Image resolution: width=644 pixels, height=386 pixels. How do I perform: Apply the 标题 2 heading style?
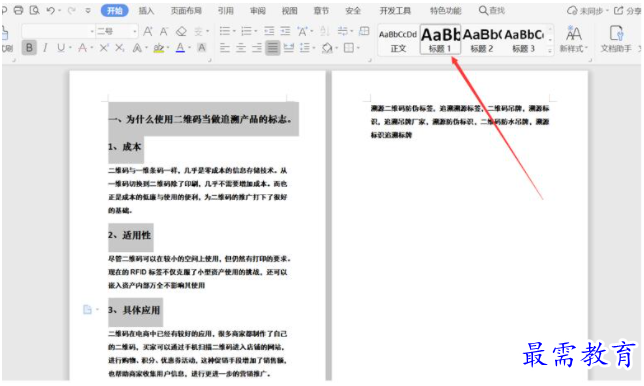click(482, 40)
